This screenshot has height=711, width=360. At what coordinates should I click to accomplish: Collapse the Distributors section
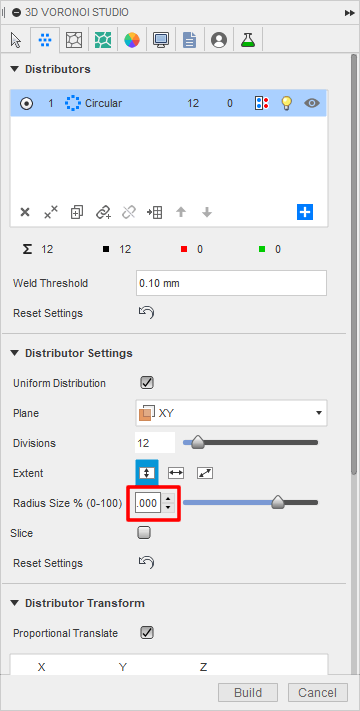(x=15, y=69)
